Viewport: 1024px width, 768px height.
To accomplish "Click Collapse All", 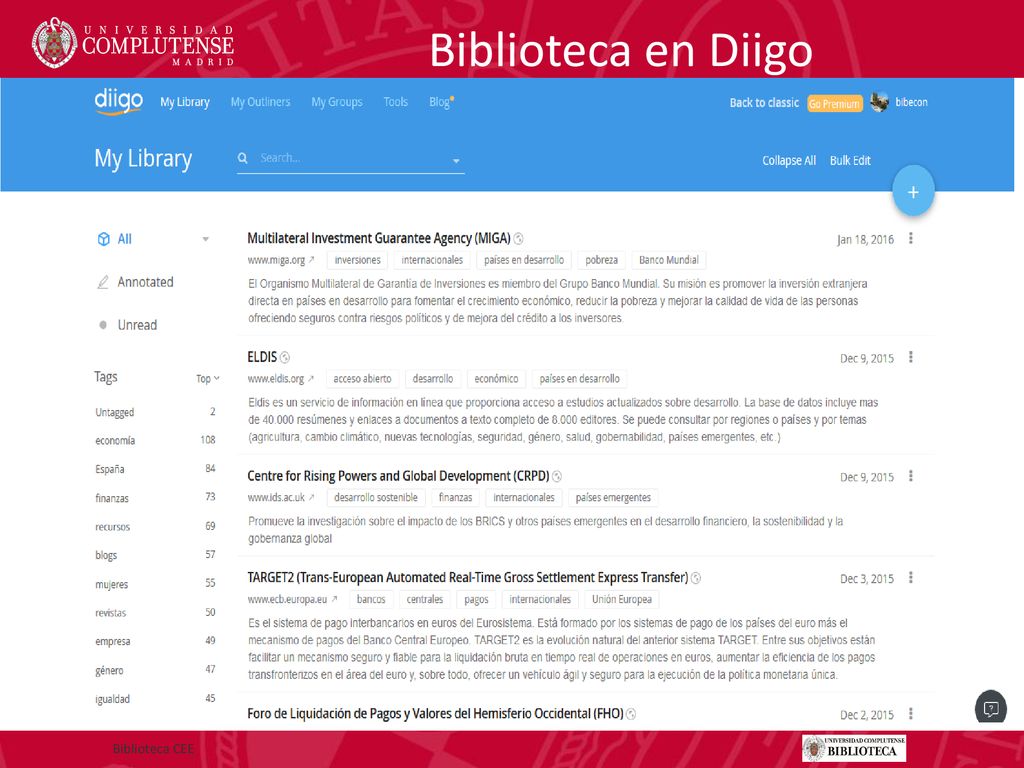I will click(x=789, y=161).
